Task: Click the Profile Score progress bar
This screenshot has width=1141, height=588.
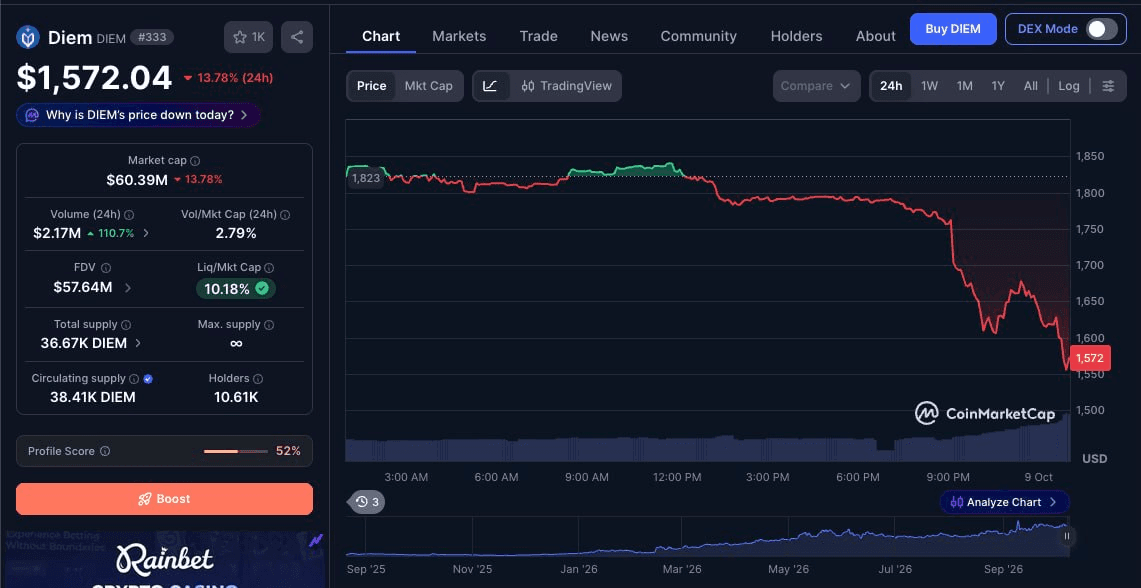Action: (236, 451)
